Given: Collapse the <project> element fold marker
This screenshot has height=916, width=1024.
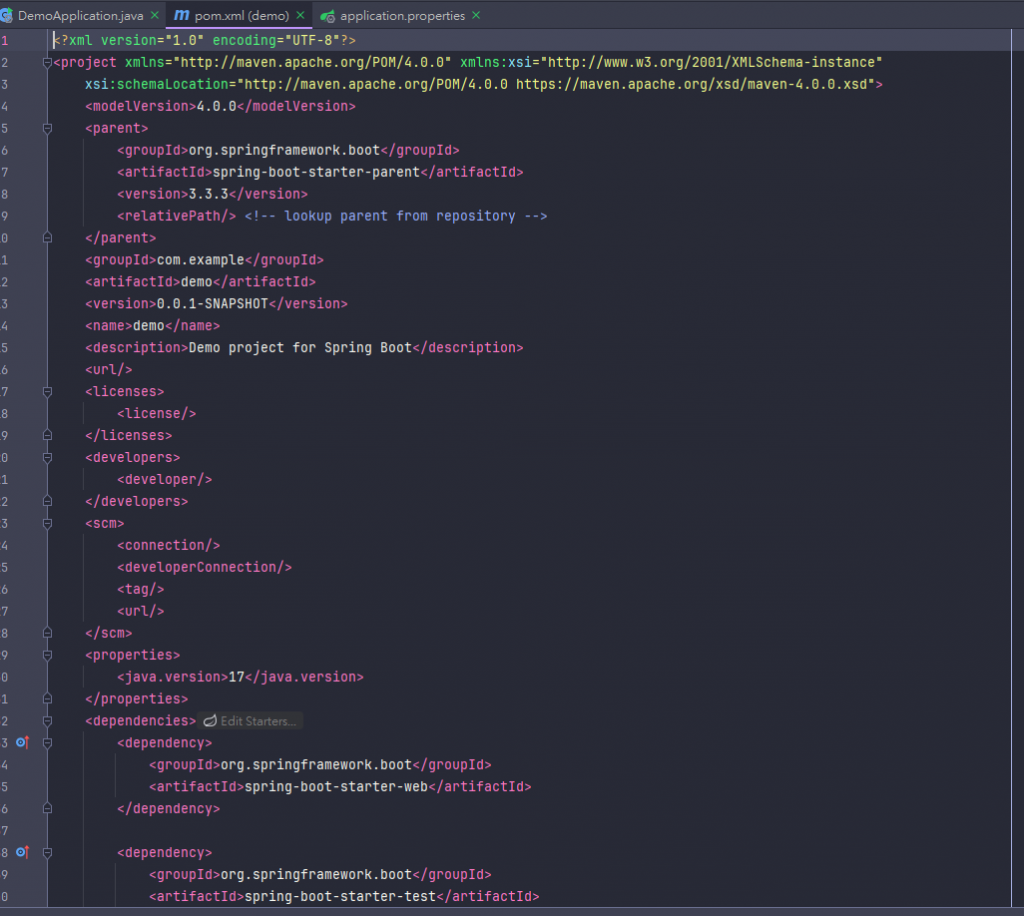Looking at the screenshot, I should [47, 63].
